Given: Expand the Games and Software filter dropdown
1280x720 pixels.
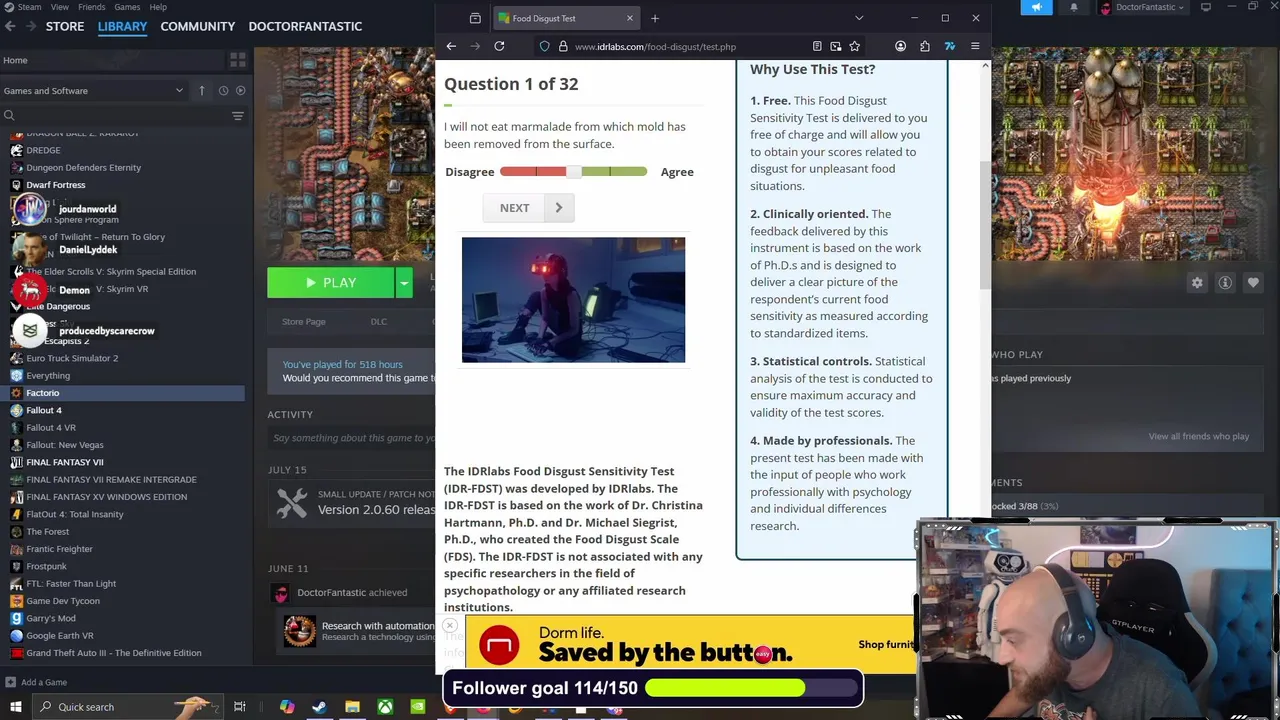Looking at the screenshot, I should point(94,91).
